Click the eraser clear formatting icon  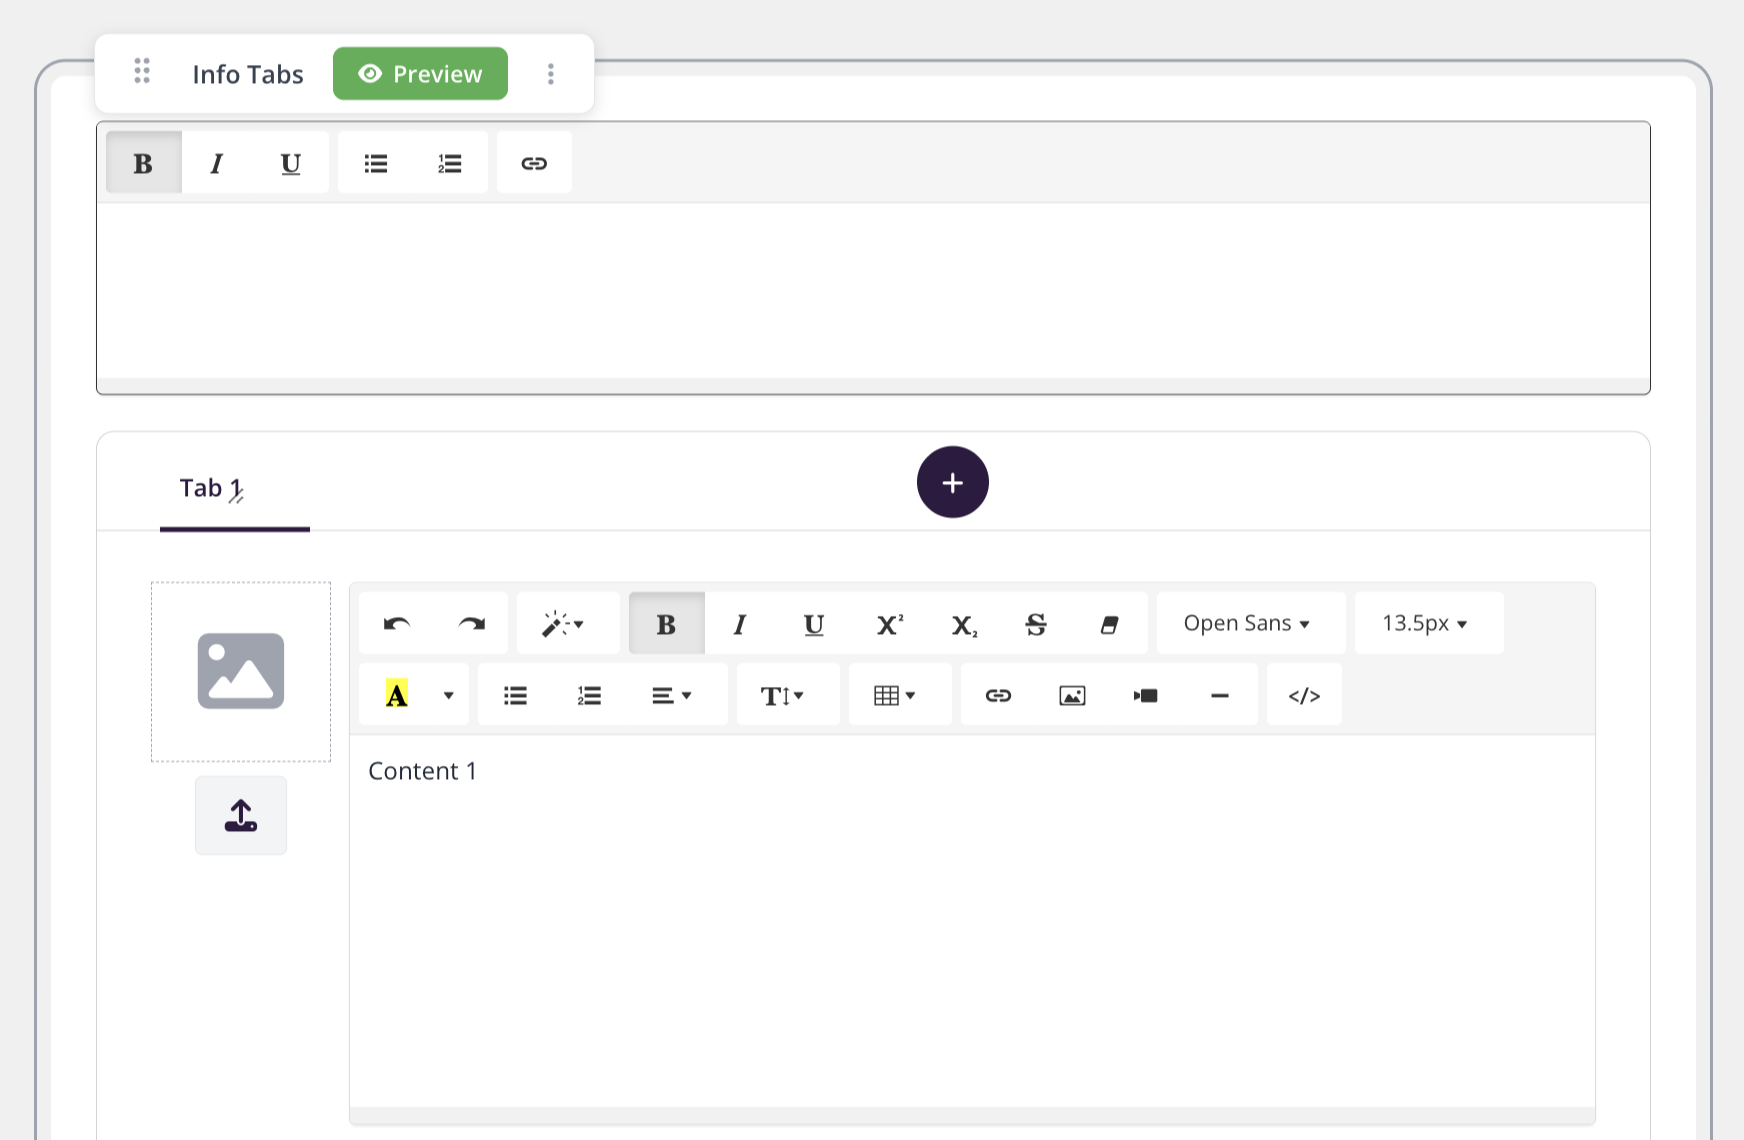(x=1110, y=624)
